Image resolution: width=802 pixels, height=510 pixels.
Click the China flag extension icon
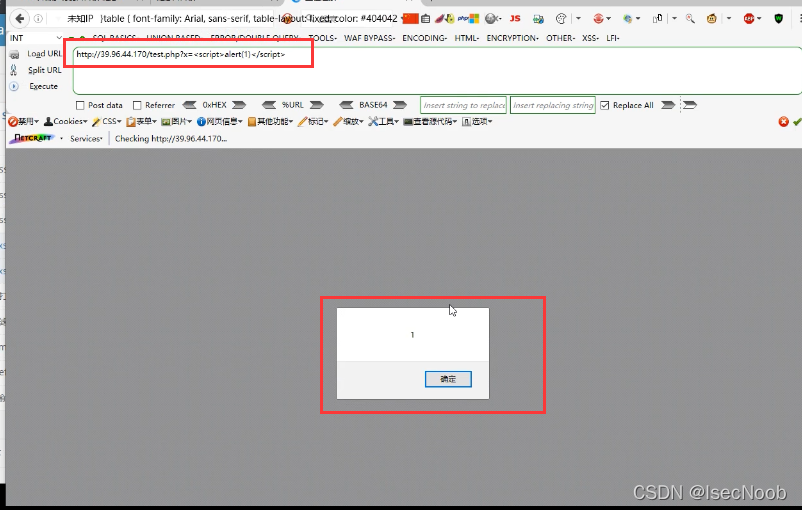[410, 19]
